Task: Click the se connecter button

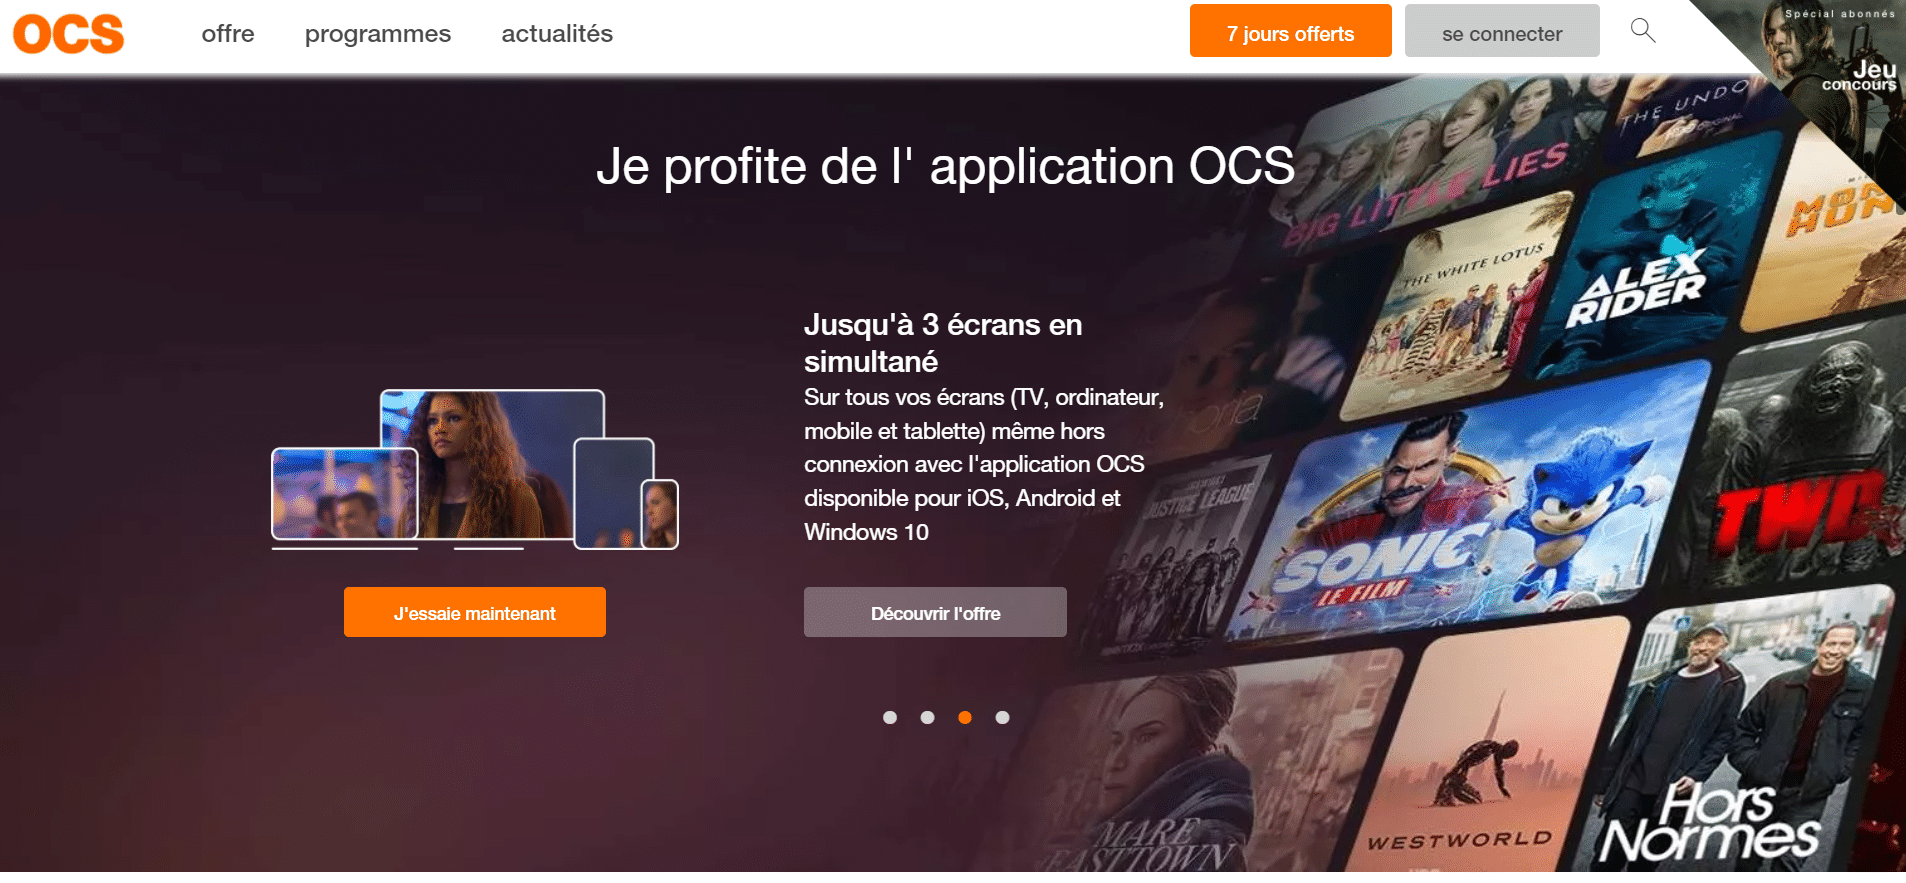Action: [x=1502, y=31]
